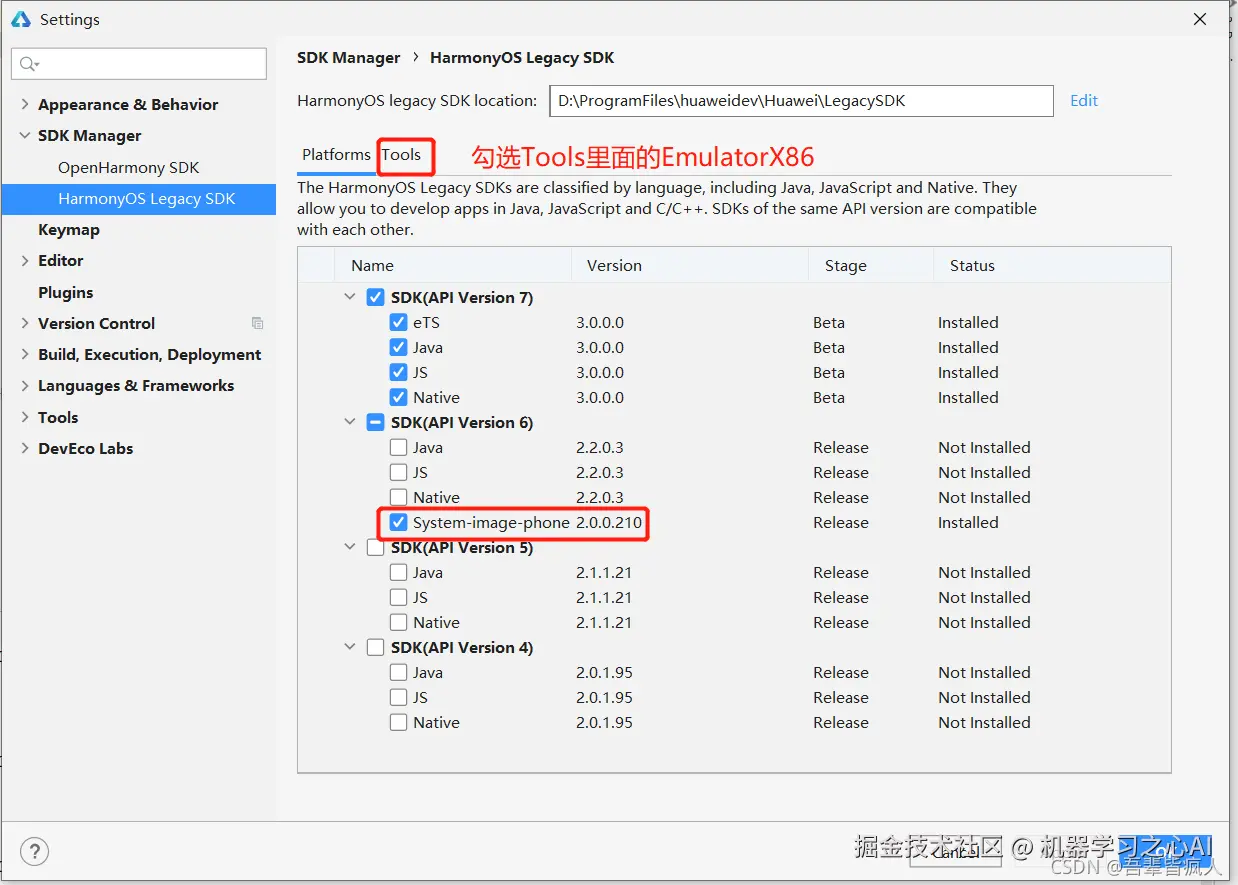Image resolution: width=1238 pixels, height=885 pixels.
Task: Click the DevEco app icon in title bar
Action: 20,19
